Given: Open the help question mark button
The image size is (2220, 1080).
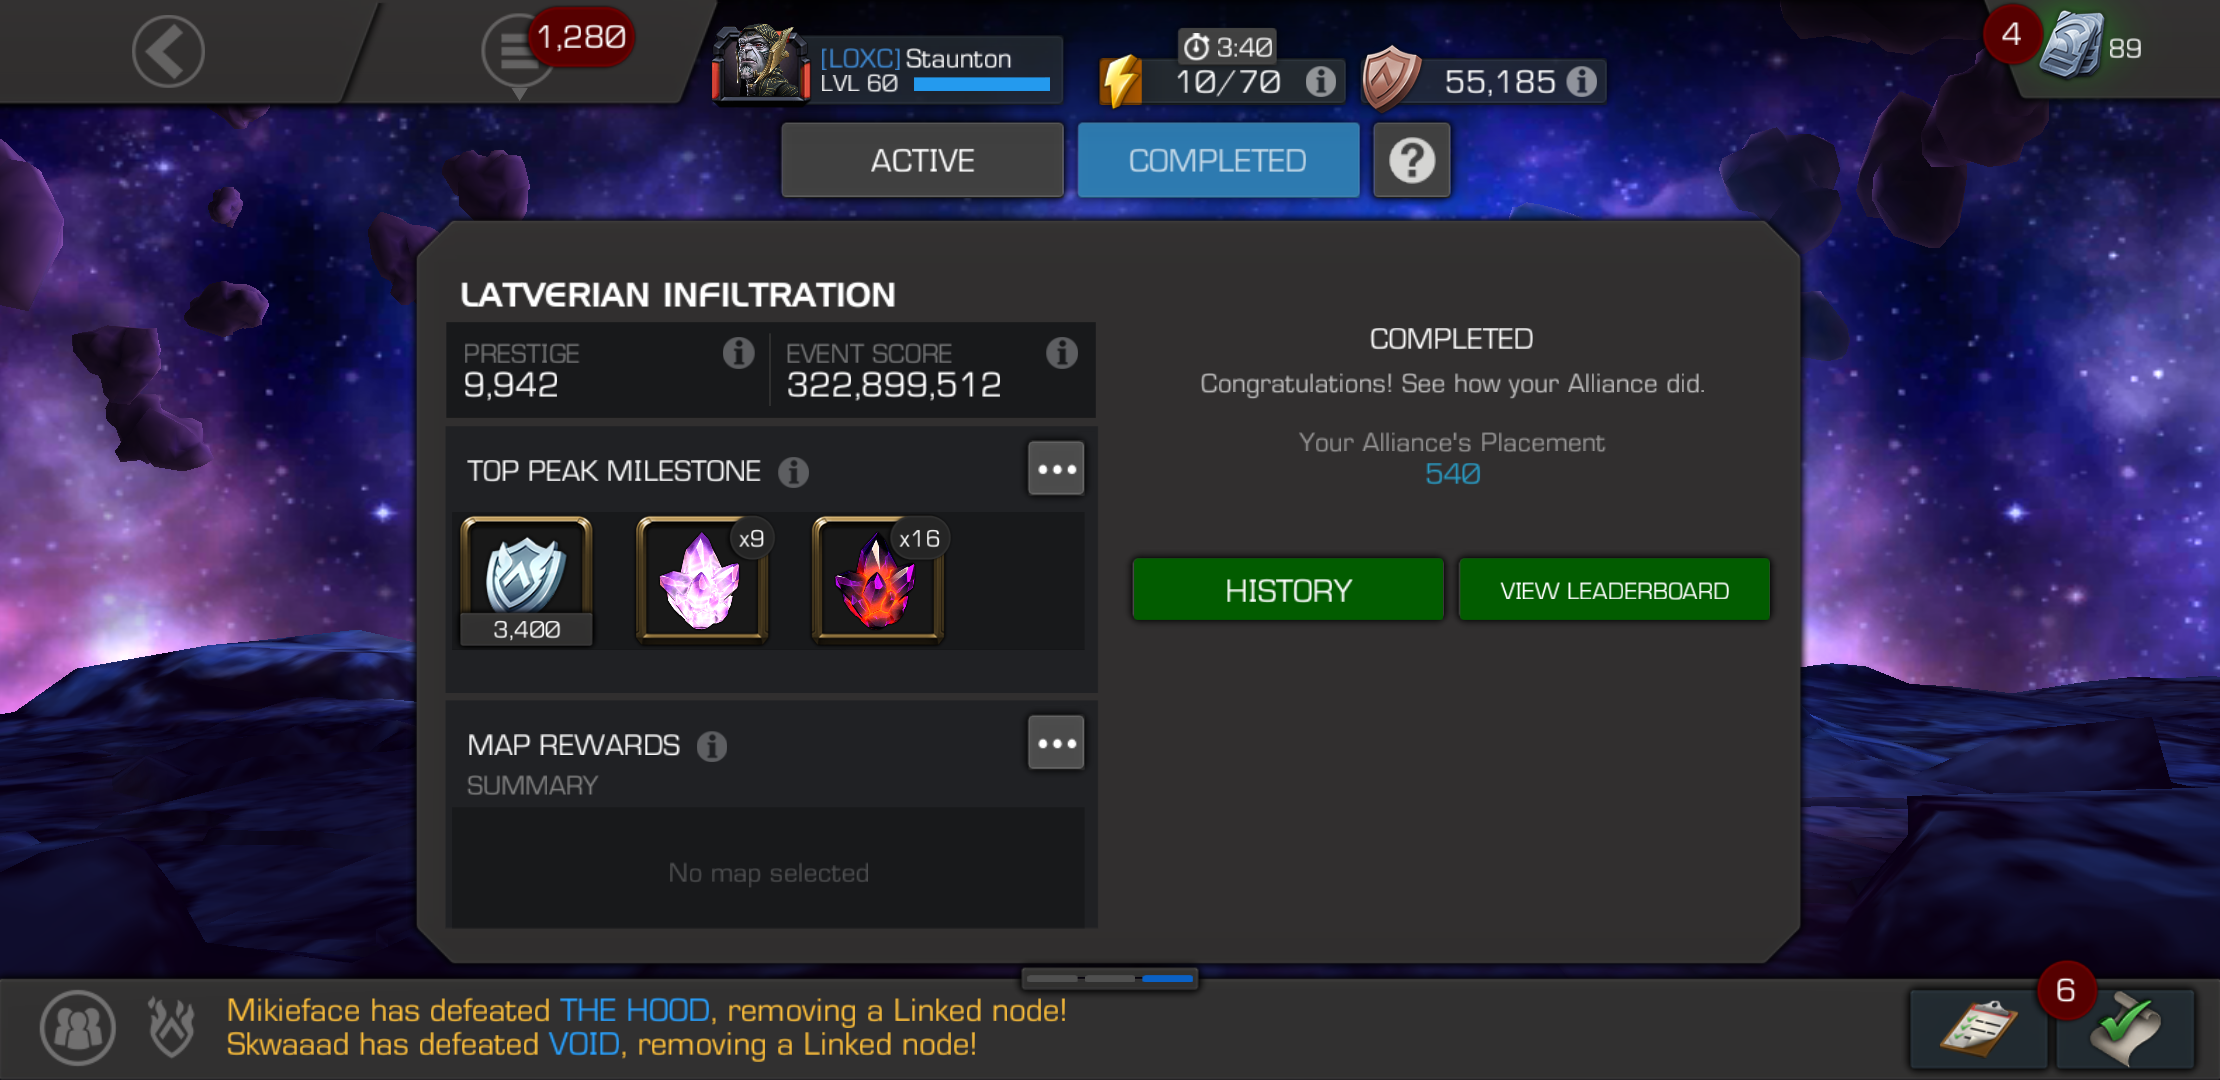Looking at the screenshot, I should (x=1411, y=160).
